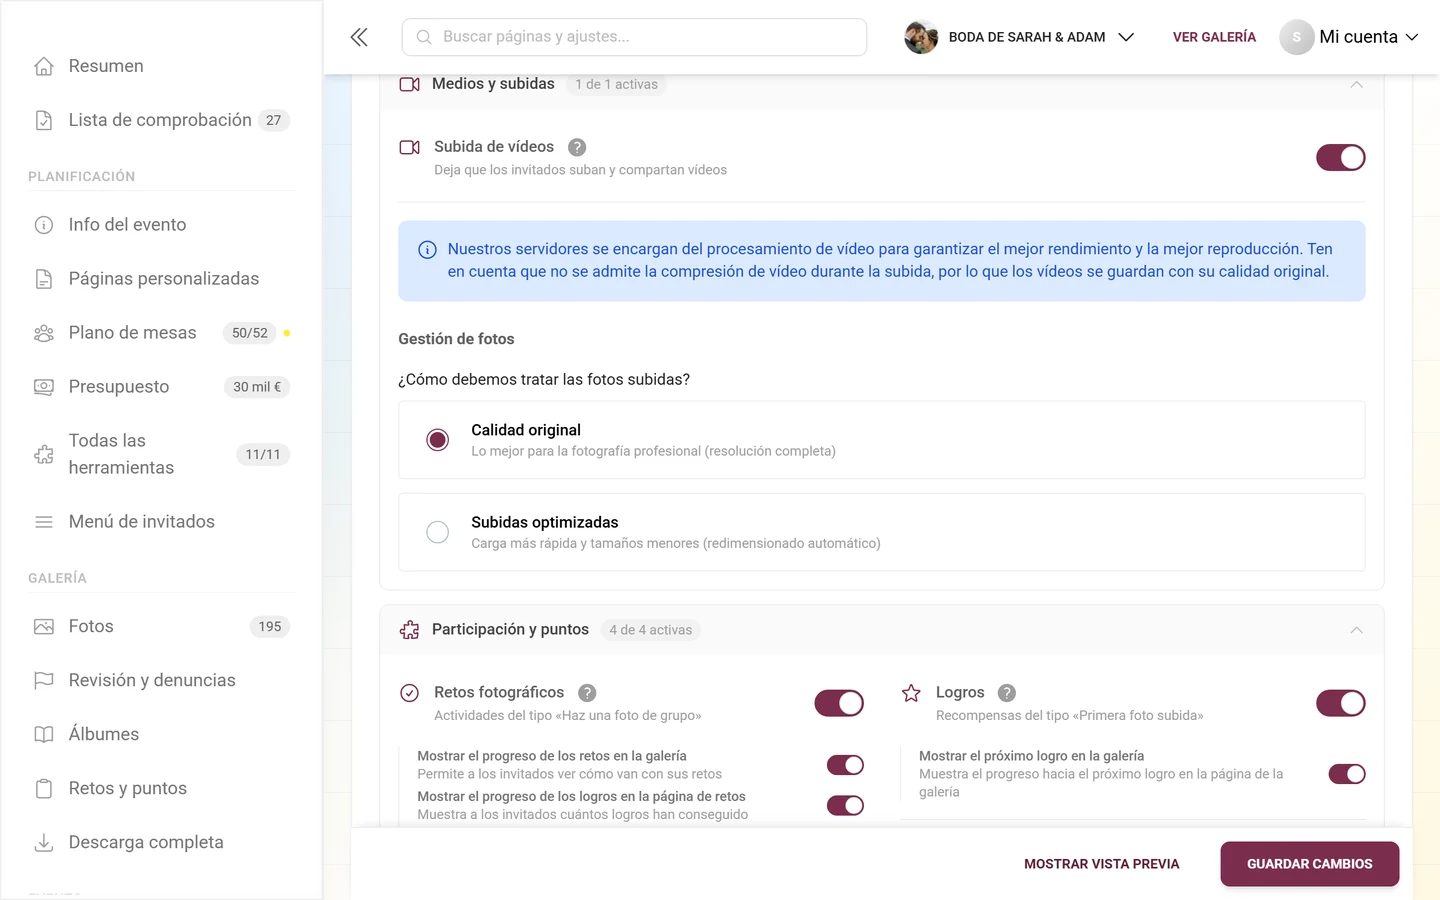
Task: Click the 50/52 badge beside Plano de mesas
Action: (250, 333)
